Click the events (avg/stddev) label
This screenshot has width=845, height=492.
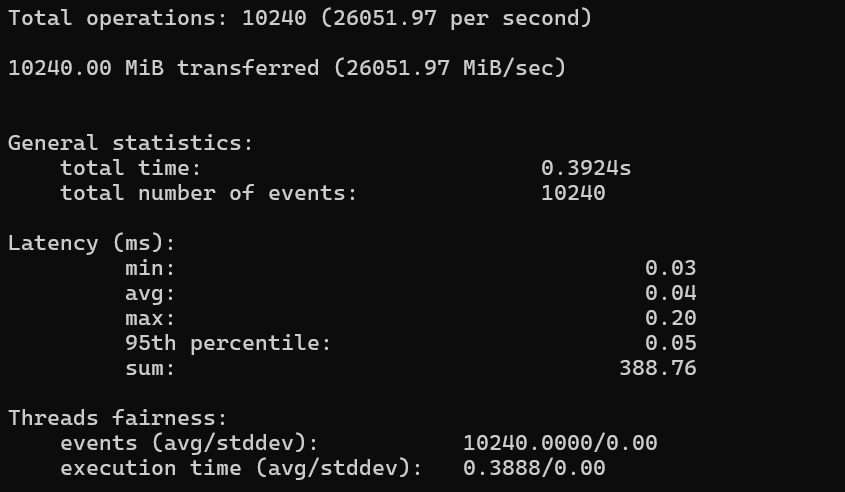click(189, 444)
